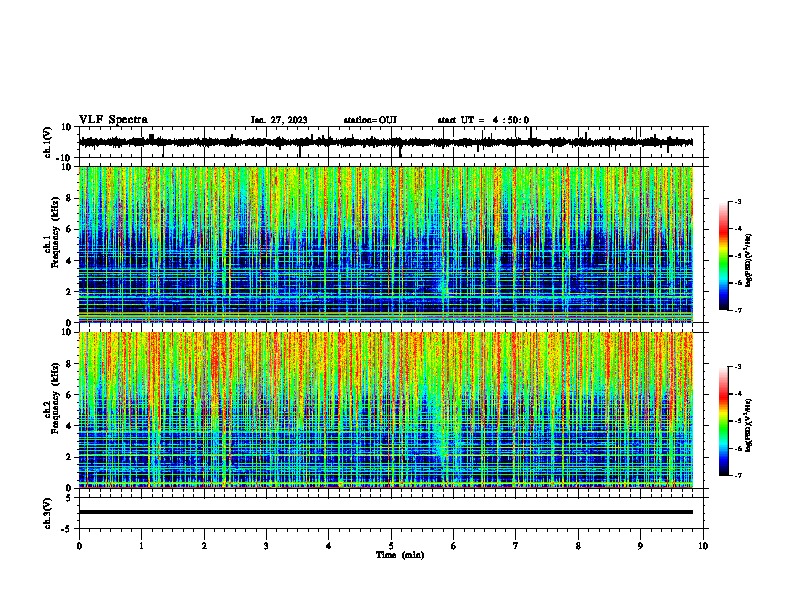The image size is (792, 612).
Task: Click the "-3" label on ch.2 color scale
Action: point(738,367)
